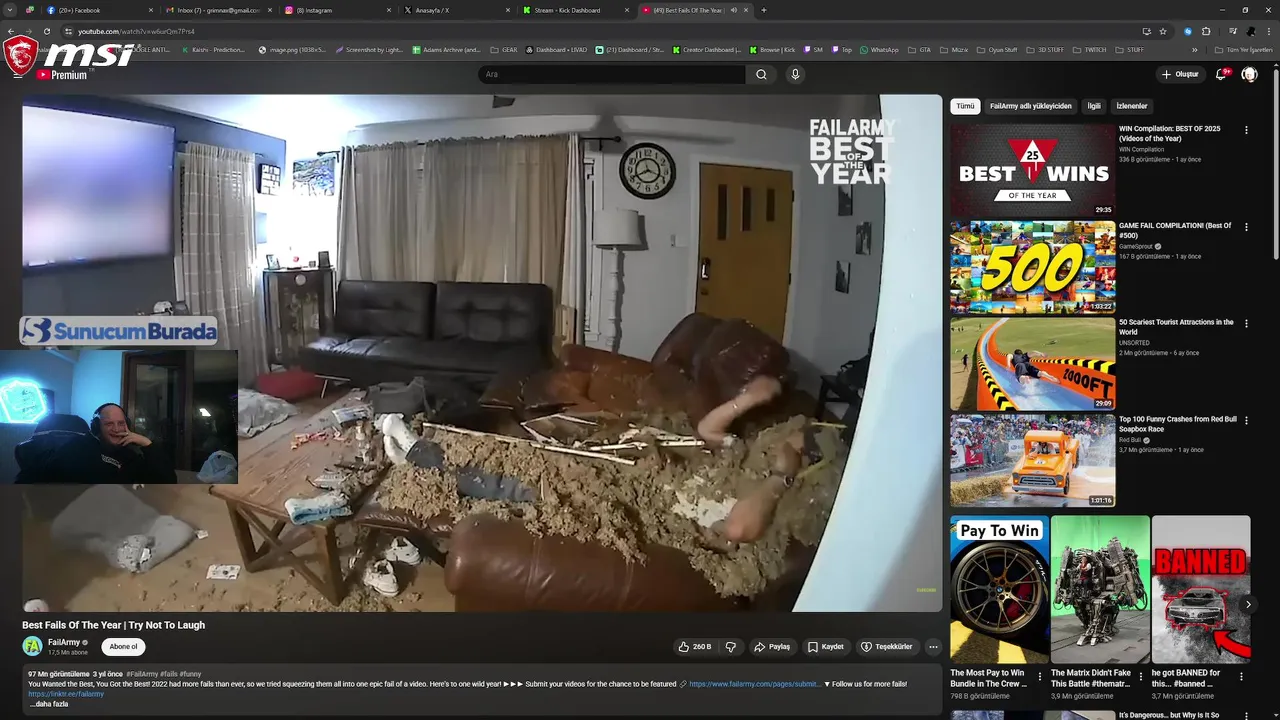1280x720 pixels.
Task: Show next Shorts with right arrow
Action: click(x=1248, y=604)
